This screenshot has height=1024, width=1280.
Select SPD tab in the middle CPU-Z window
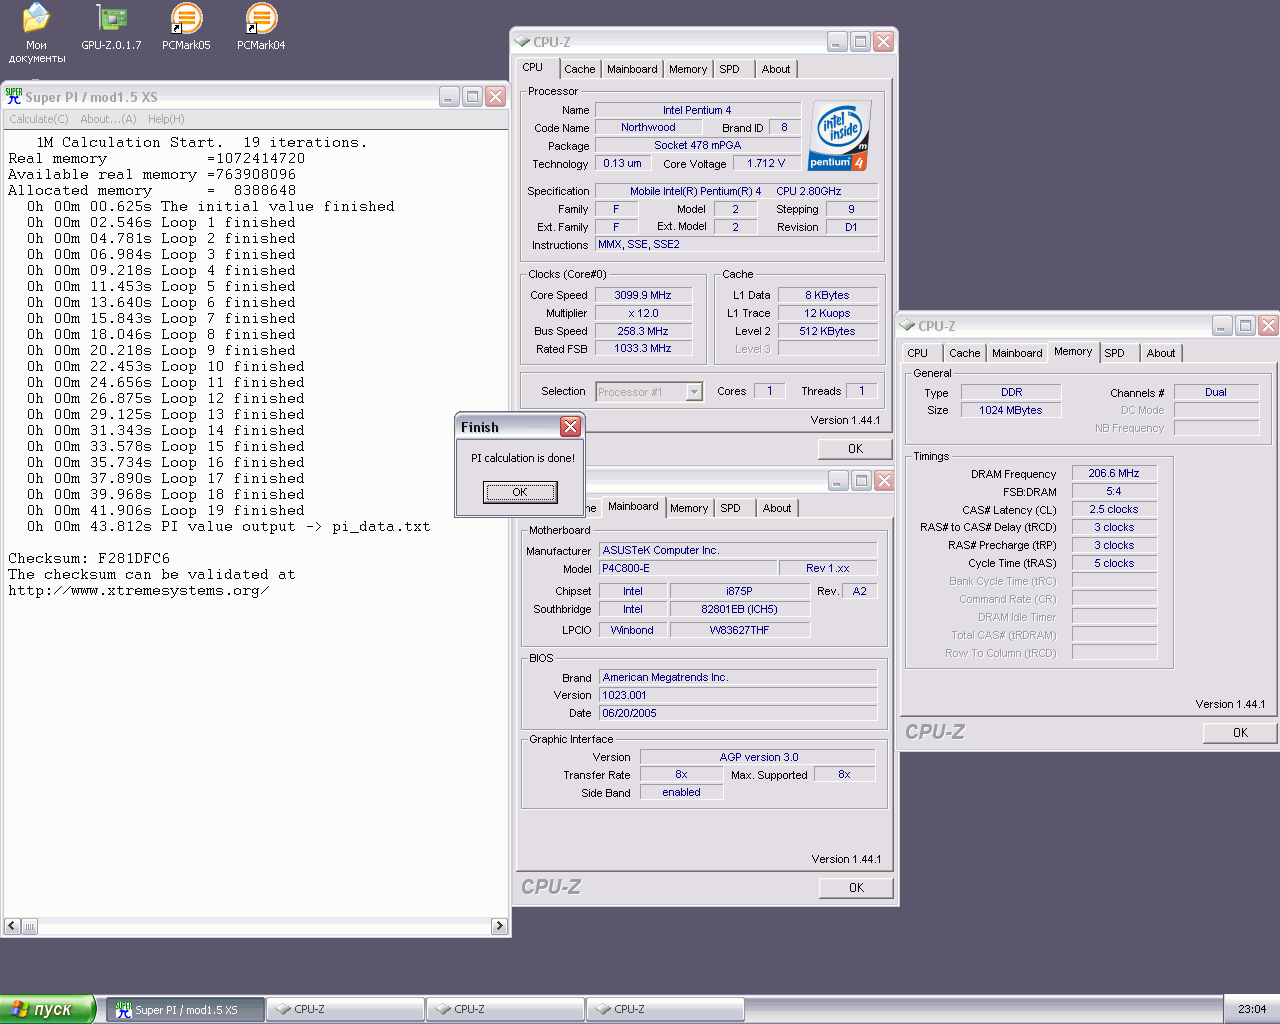click(731, 508)
